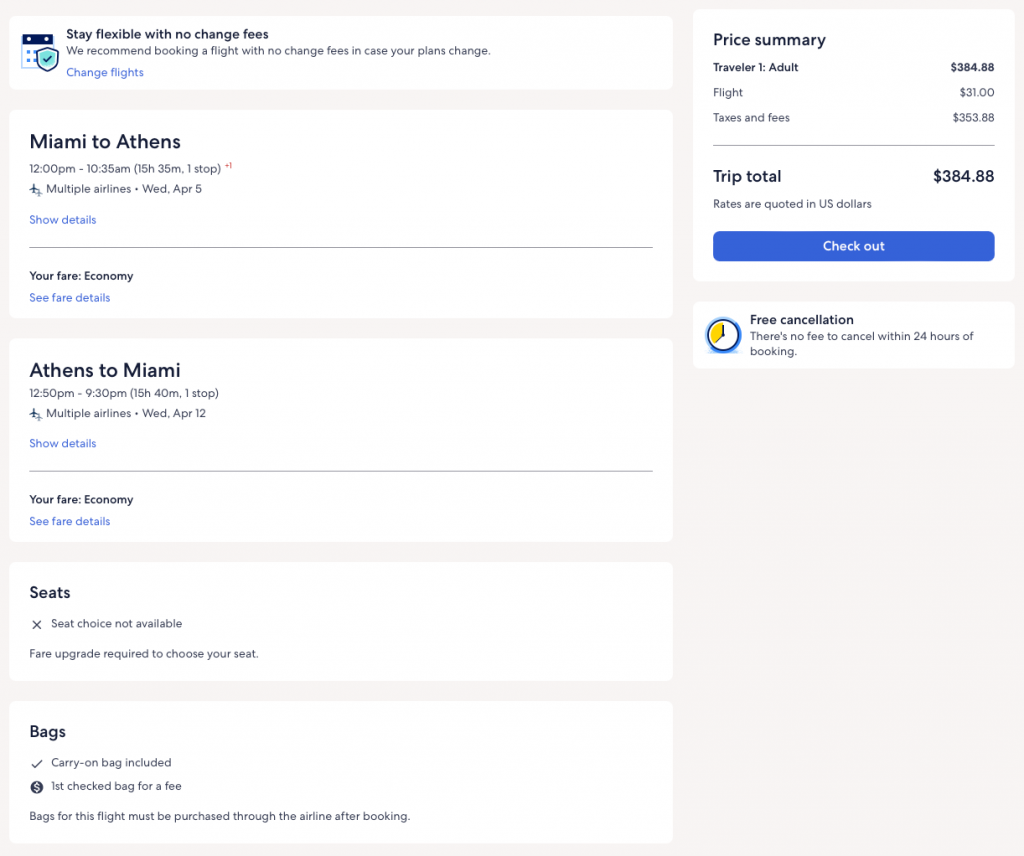Viewport: 1024px width, 856px height.
Task: Expand Show details for Athens to Miami
Action: click(x=63, y=444)
